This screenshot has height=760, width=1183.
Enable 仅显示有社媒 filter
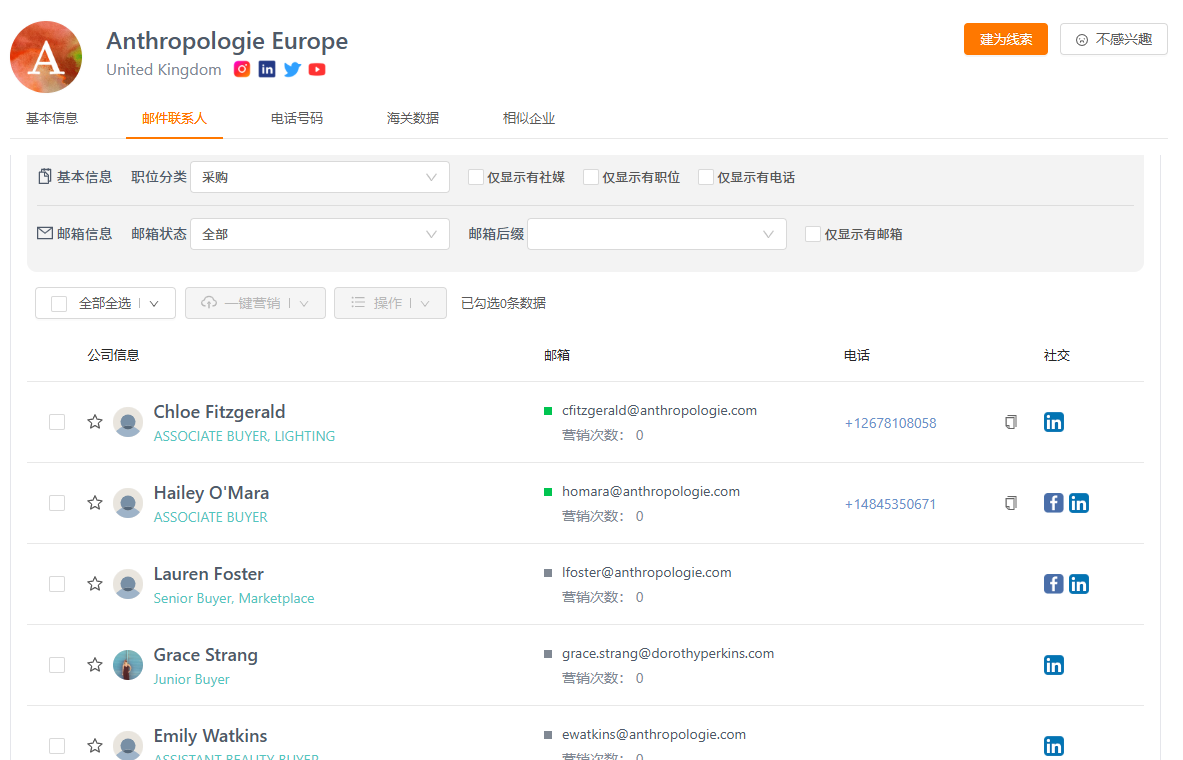click(x=475, y=177)
